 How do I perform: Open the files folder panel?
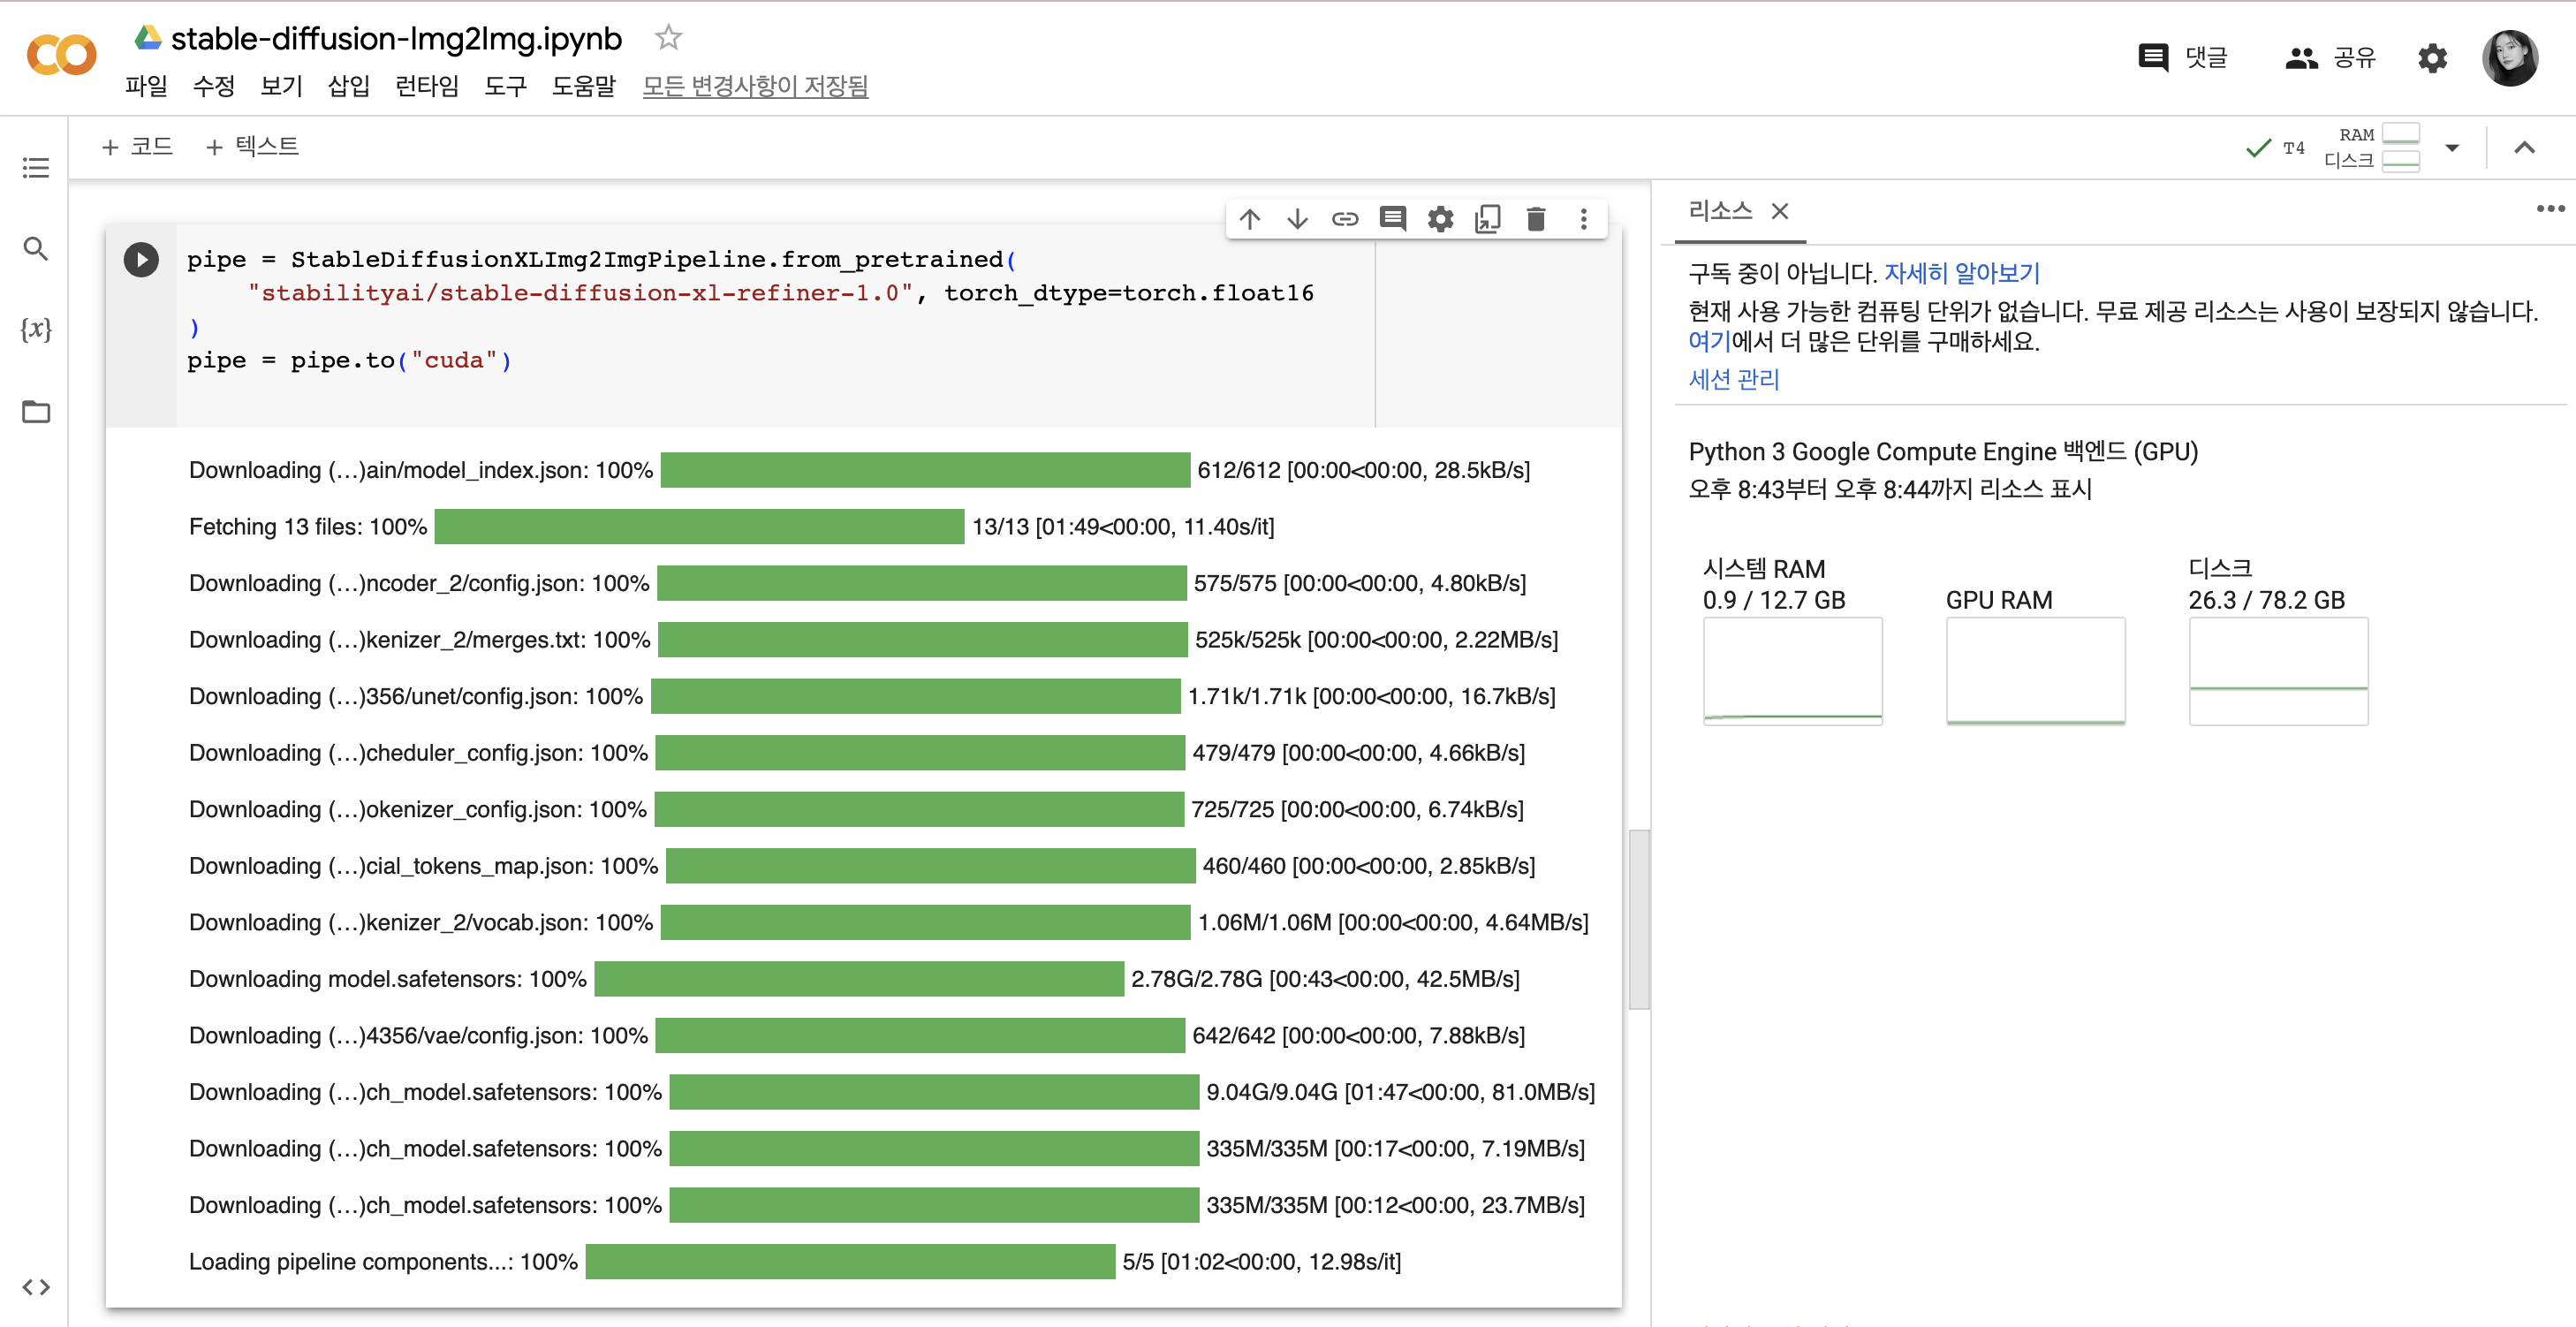tap(36, 411)
